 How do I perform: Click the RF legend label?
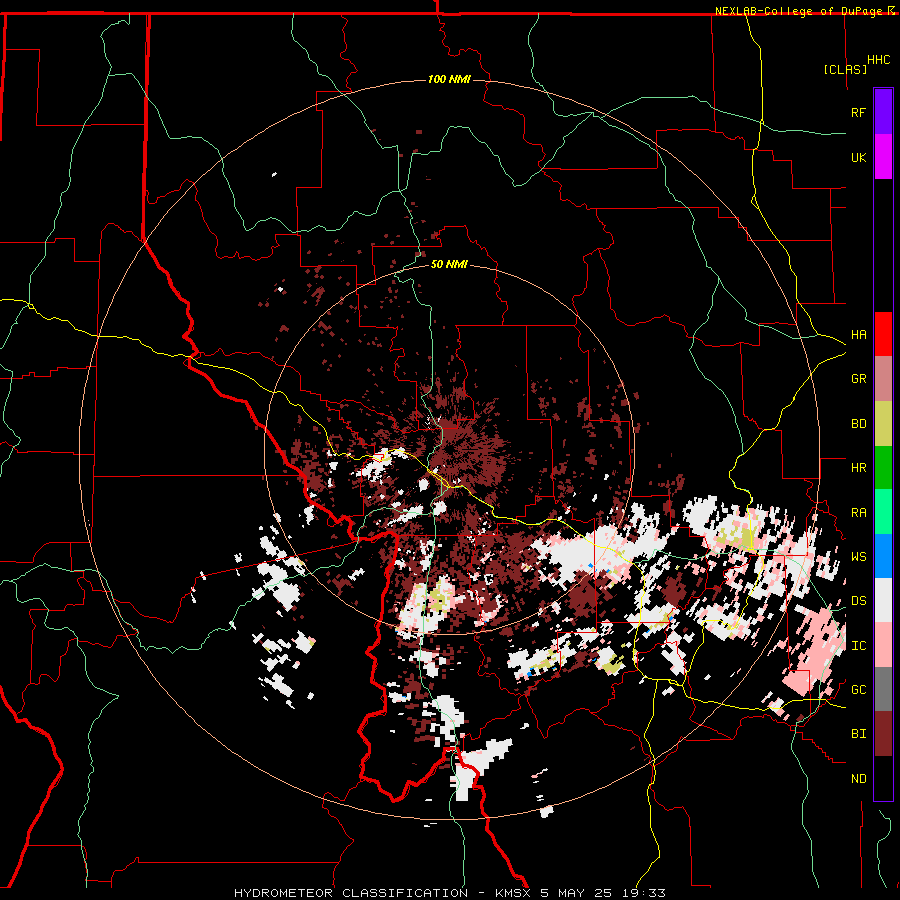[858, 112]
